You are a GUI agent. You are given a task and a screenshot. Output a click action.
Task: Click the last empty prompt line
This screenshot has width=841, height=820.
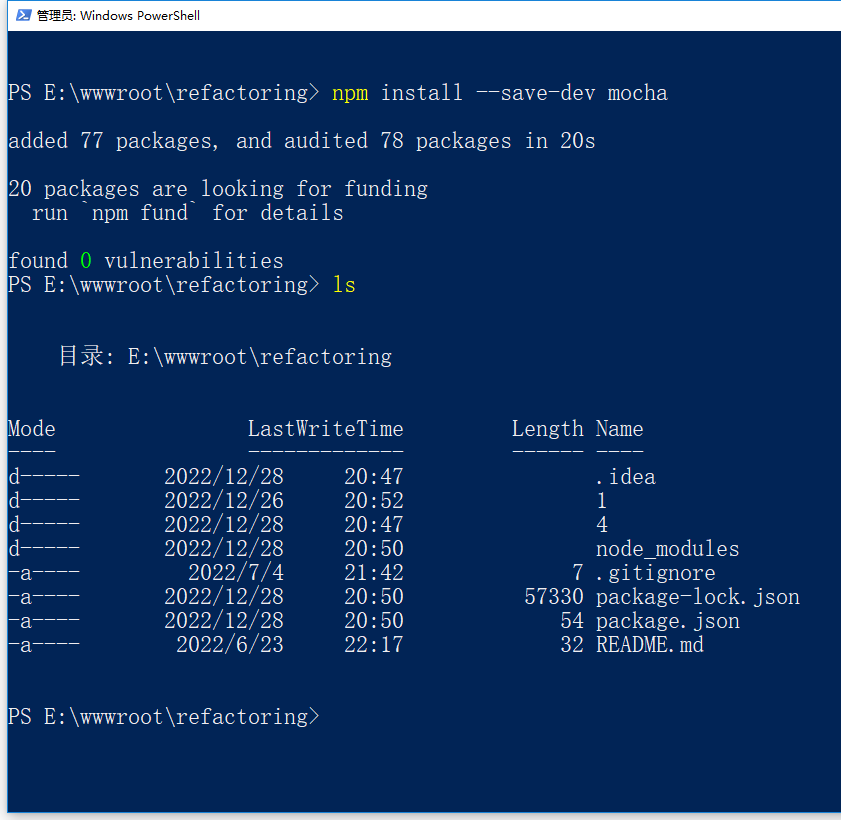tap(163, 717)
